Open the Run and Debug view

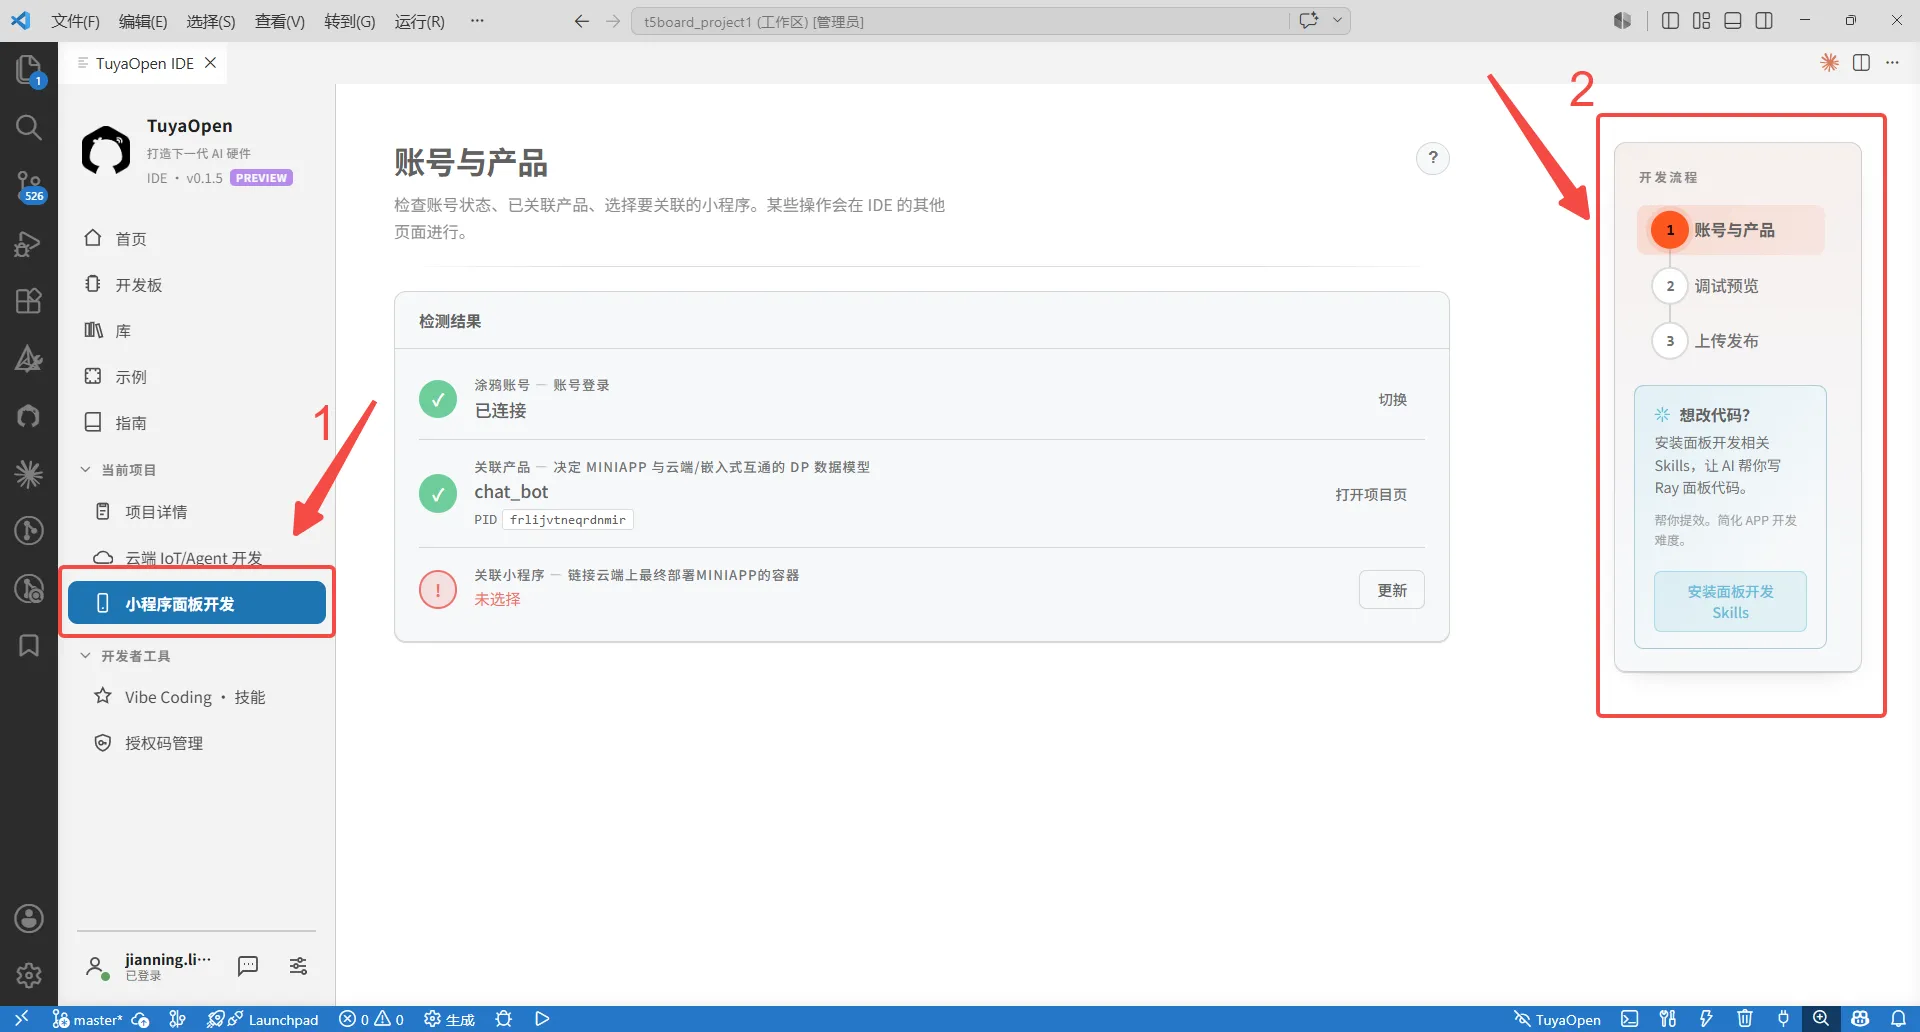point(28,243)
